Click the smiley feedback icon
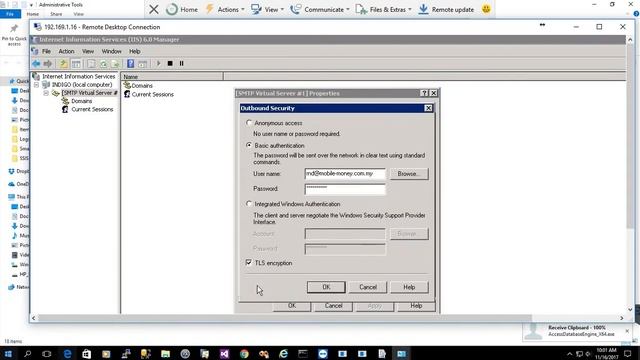This screenshot has width=640, height=360. [x=486, y=9]
